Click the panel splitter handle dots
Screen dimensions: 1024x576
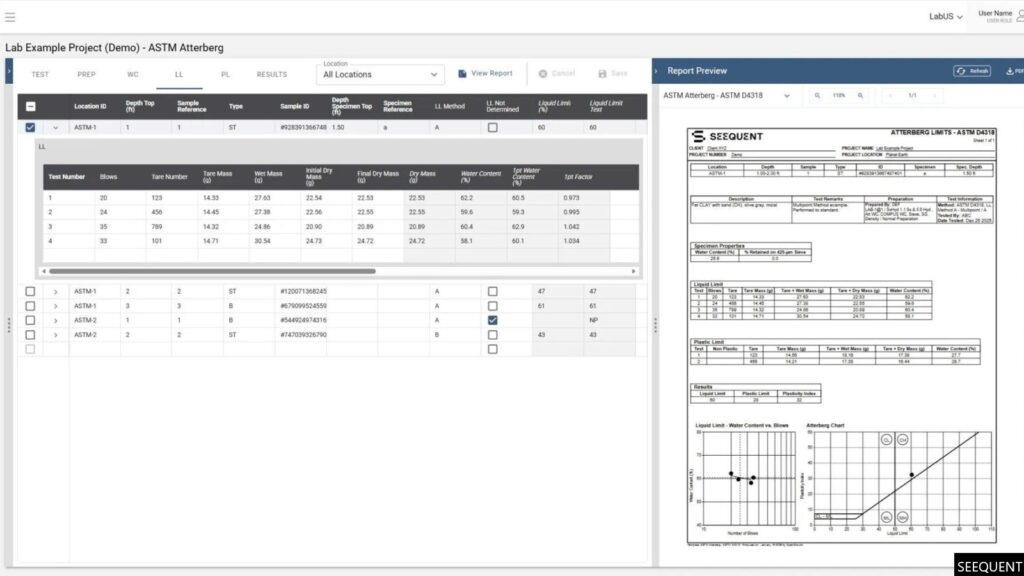(655, 325)
